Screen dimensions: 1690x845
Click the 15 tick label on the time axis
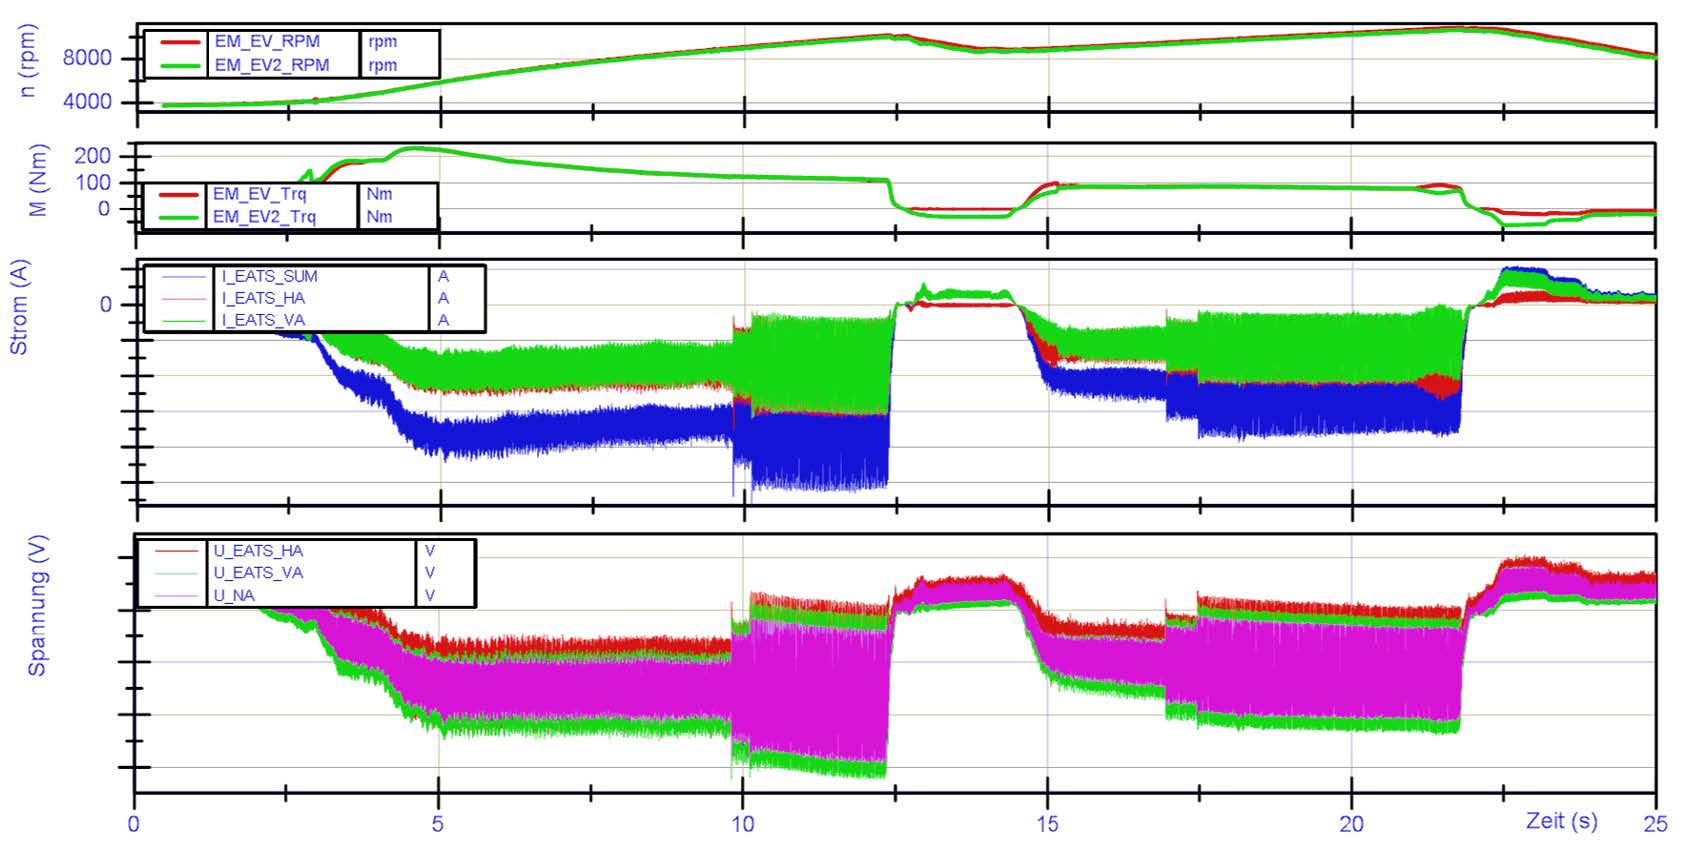tap(1047, 824)
